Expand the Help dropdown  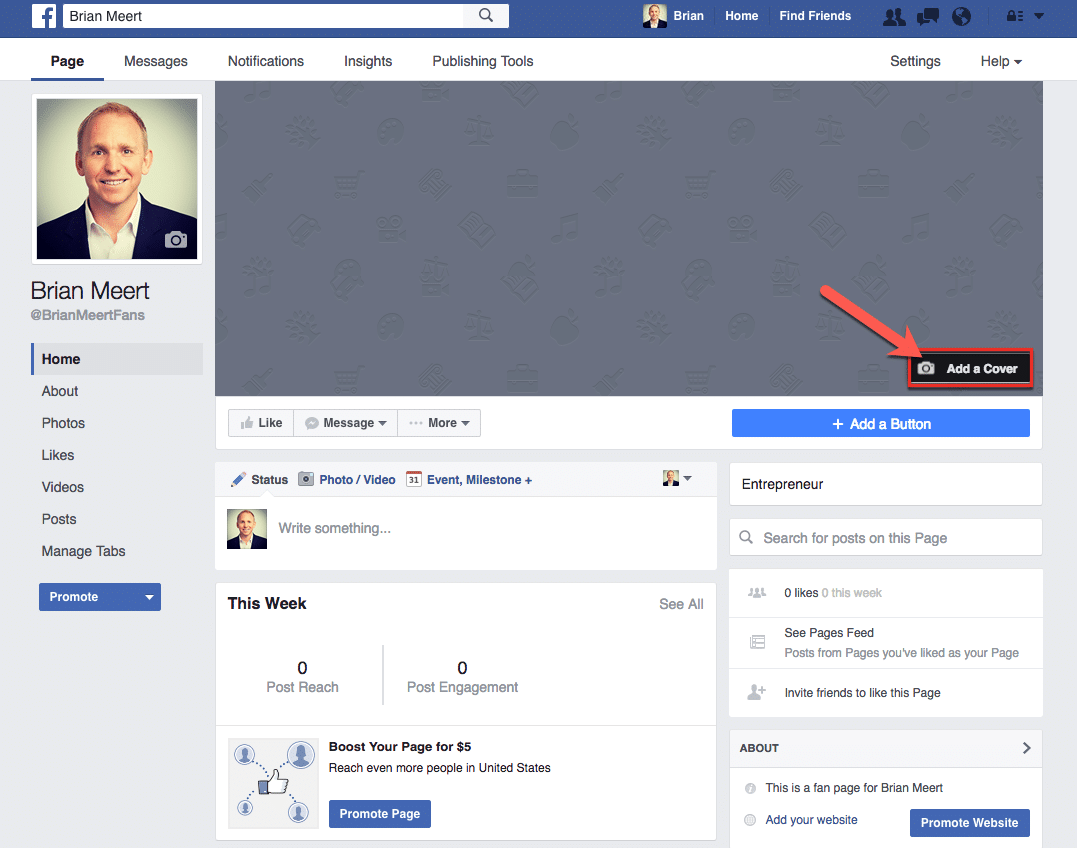click(1001, 61)
